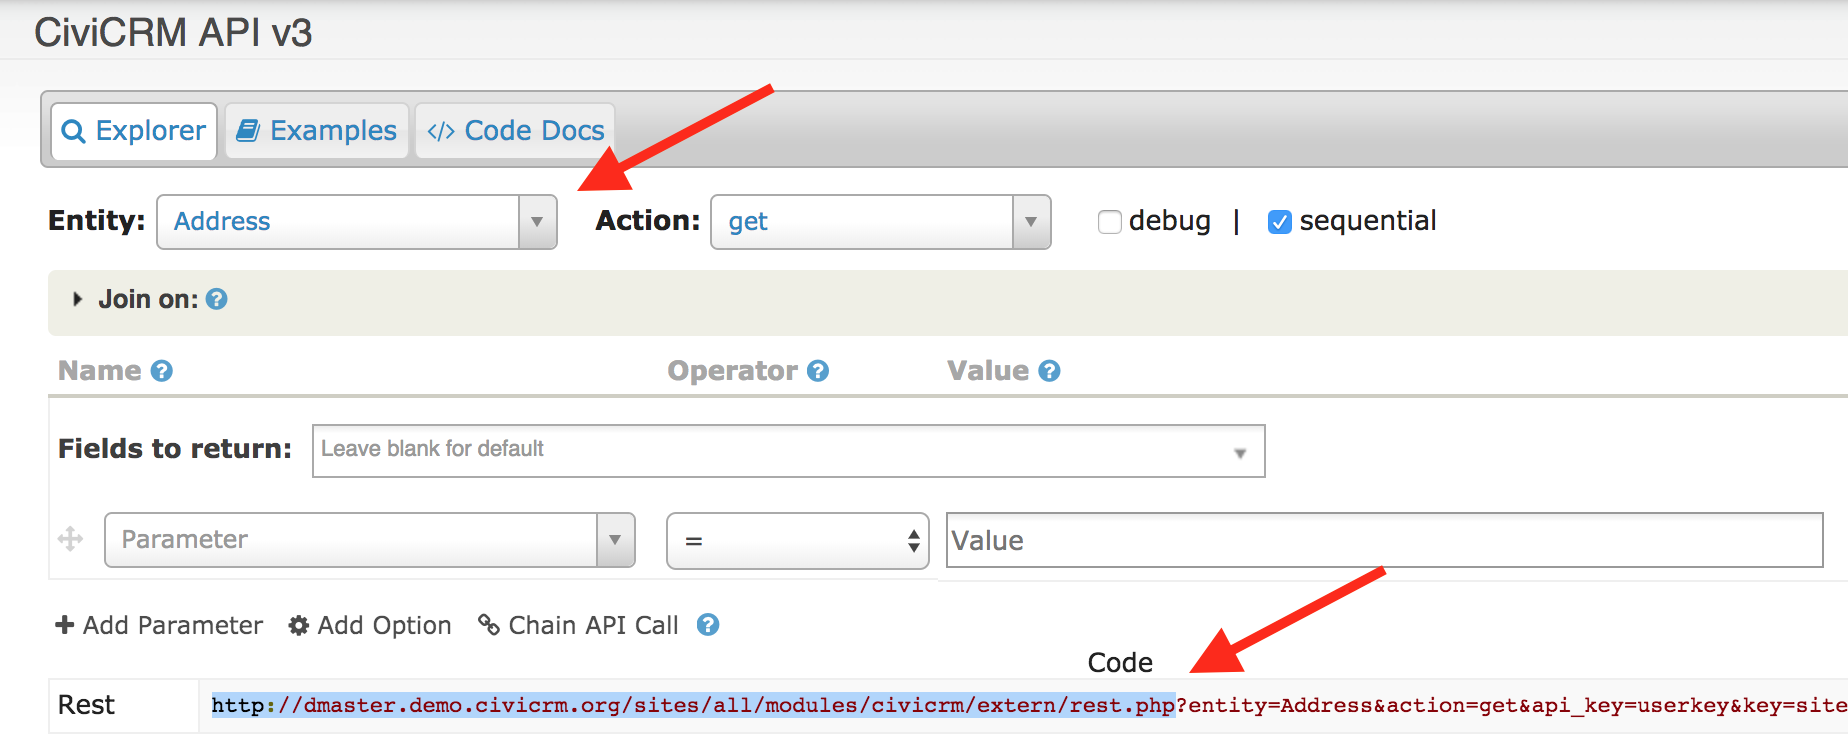The image size is (1848, 734).
Task: Click the help icon next to Value header
Action: [1049, 371]
